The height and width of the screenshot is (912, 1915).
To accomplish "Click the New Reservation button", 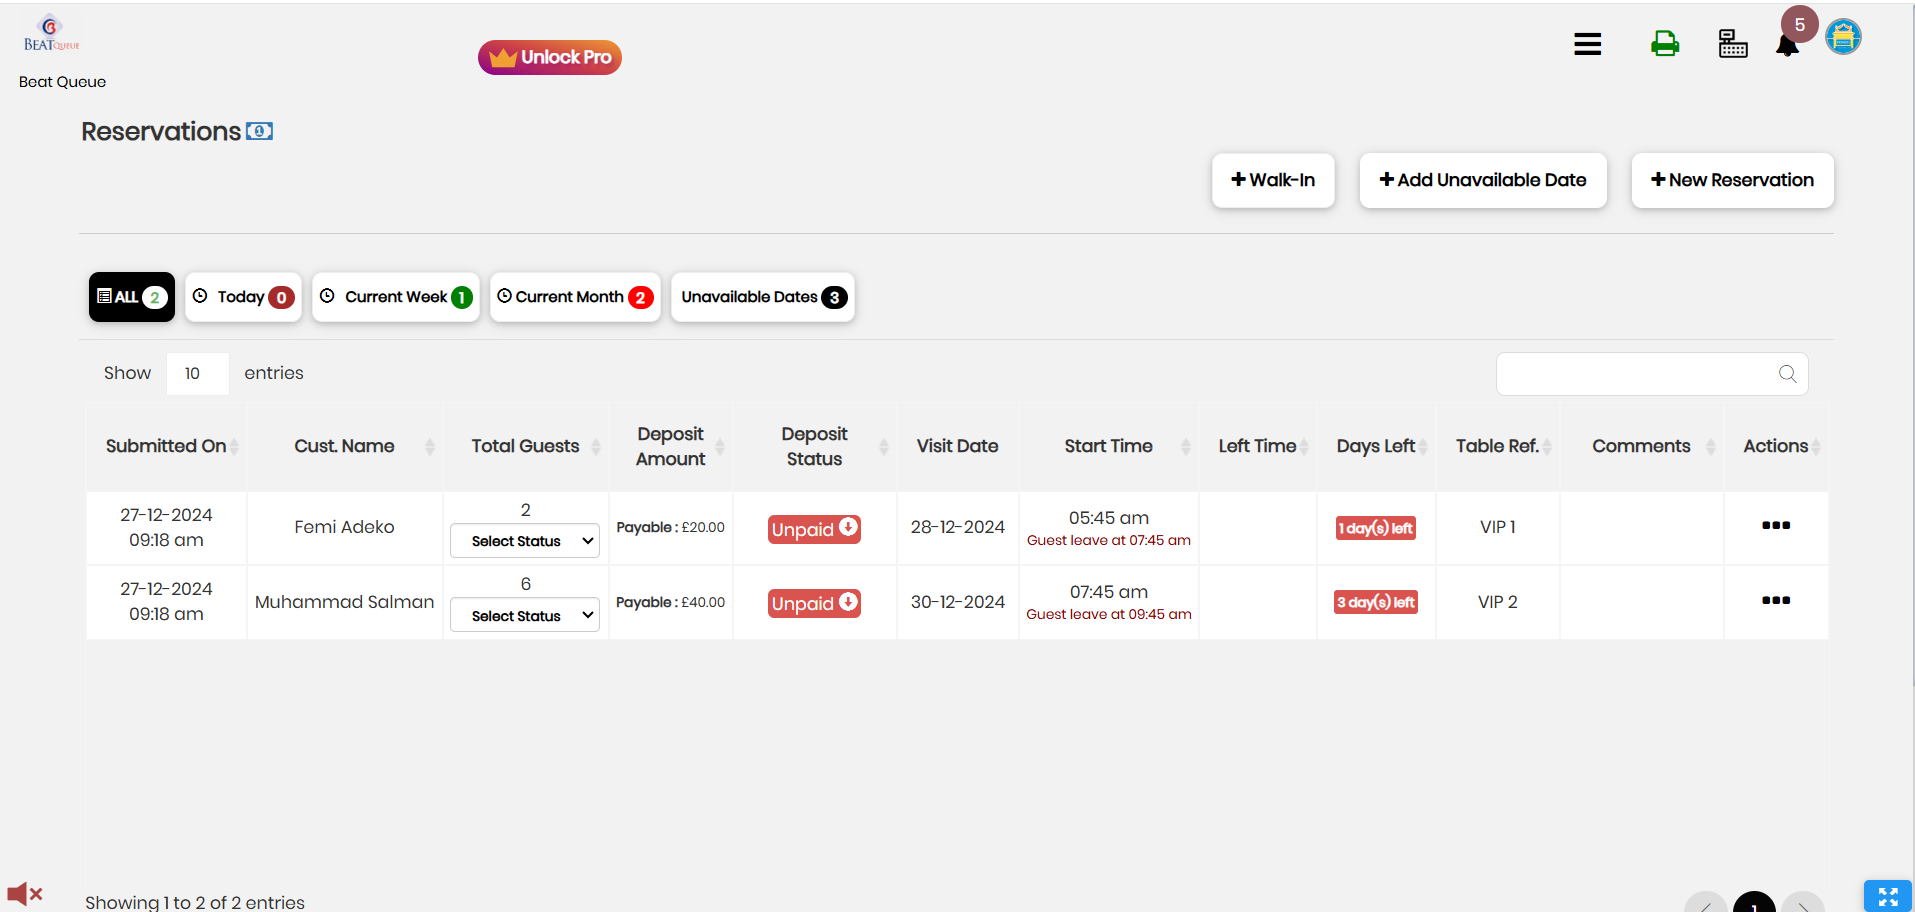I will pos(1732,180).
